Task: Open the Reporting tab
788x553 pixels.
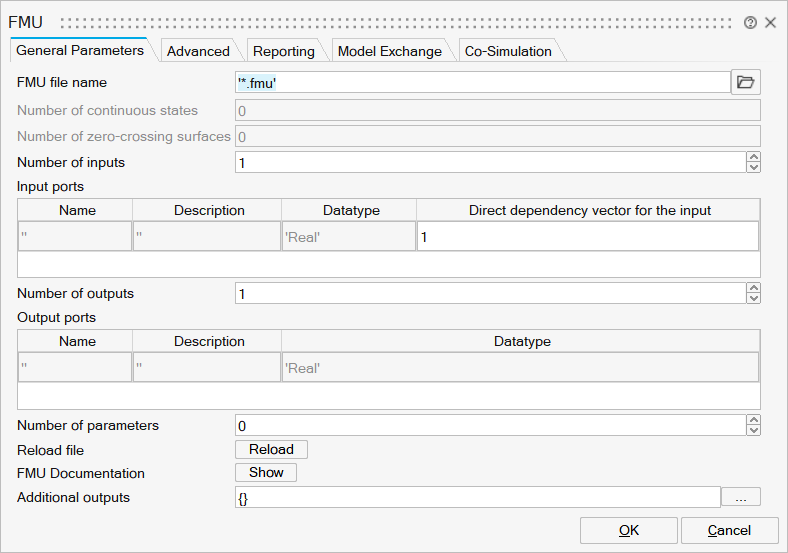Action: point(283,51)
